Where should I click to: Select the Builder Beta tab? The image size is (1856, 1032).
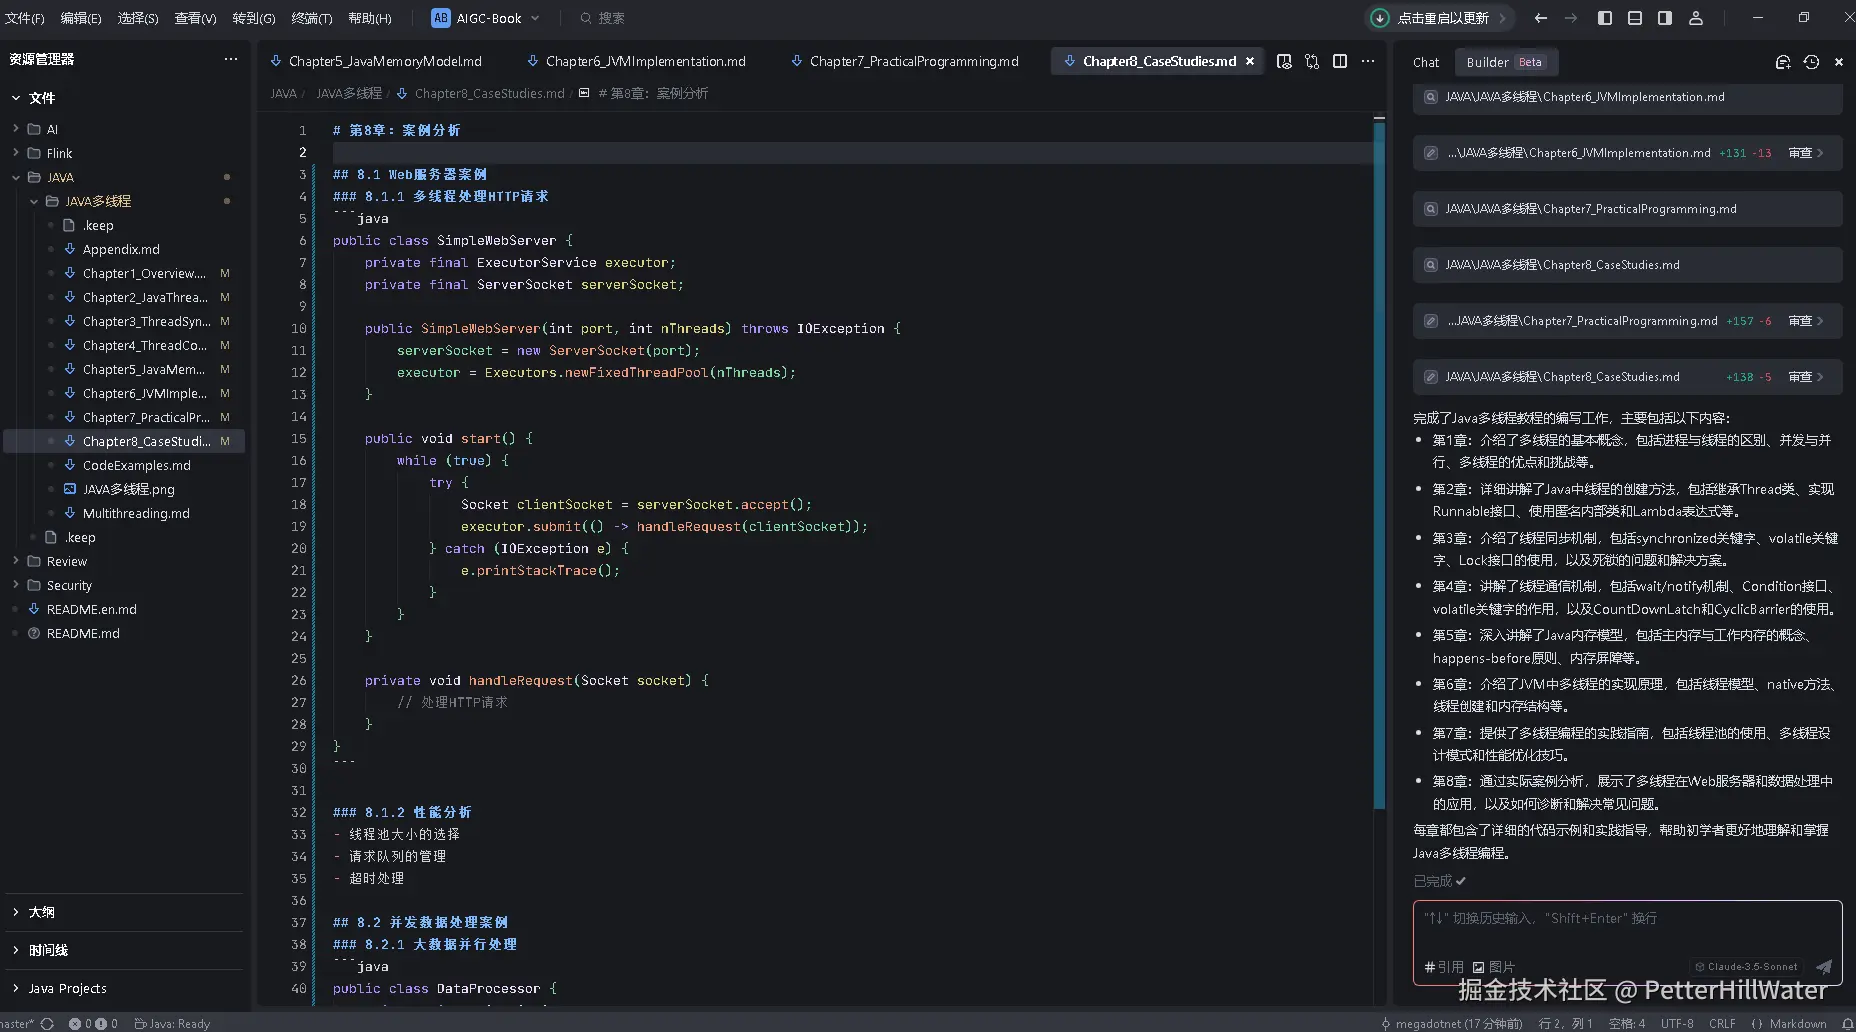tap(1505, 62)
